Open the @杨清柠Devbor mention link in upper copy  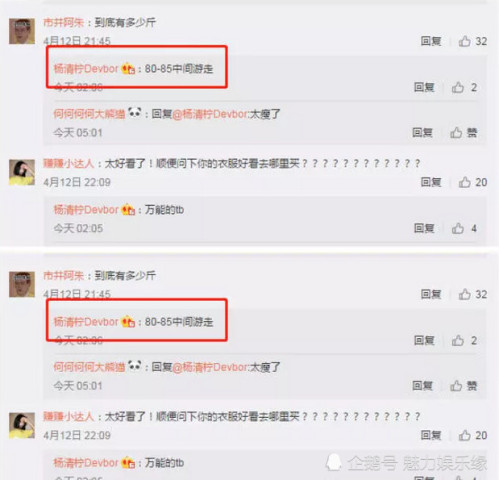(x=210, y=114)
